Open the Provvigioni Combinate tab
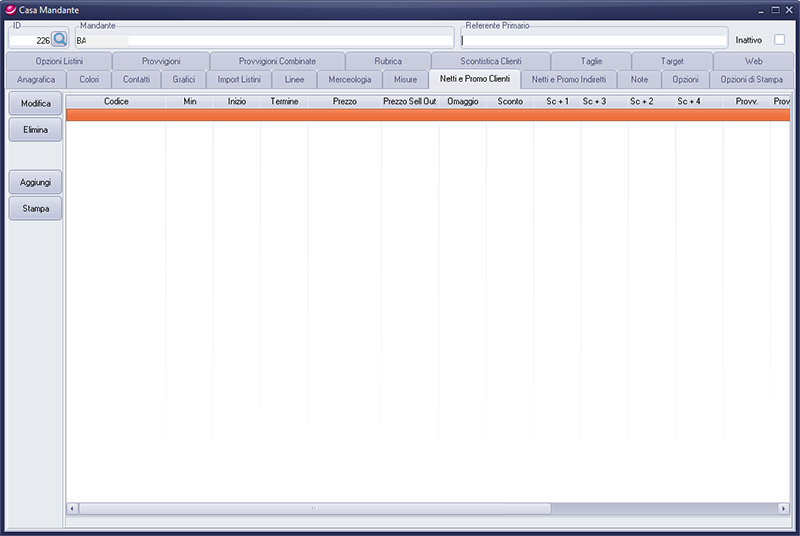The image size is (800, 536). click(277, 61)
